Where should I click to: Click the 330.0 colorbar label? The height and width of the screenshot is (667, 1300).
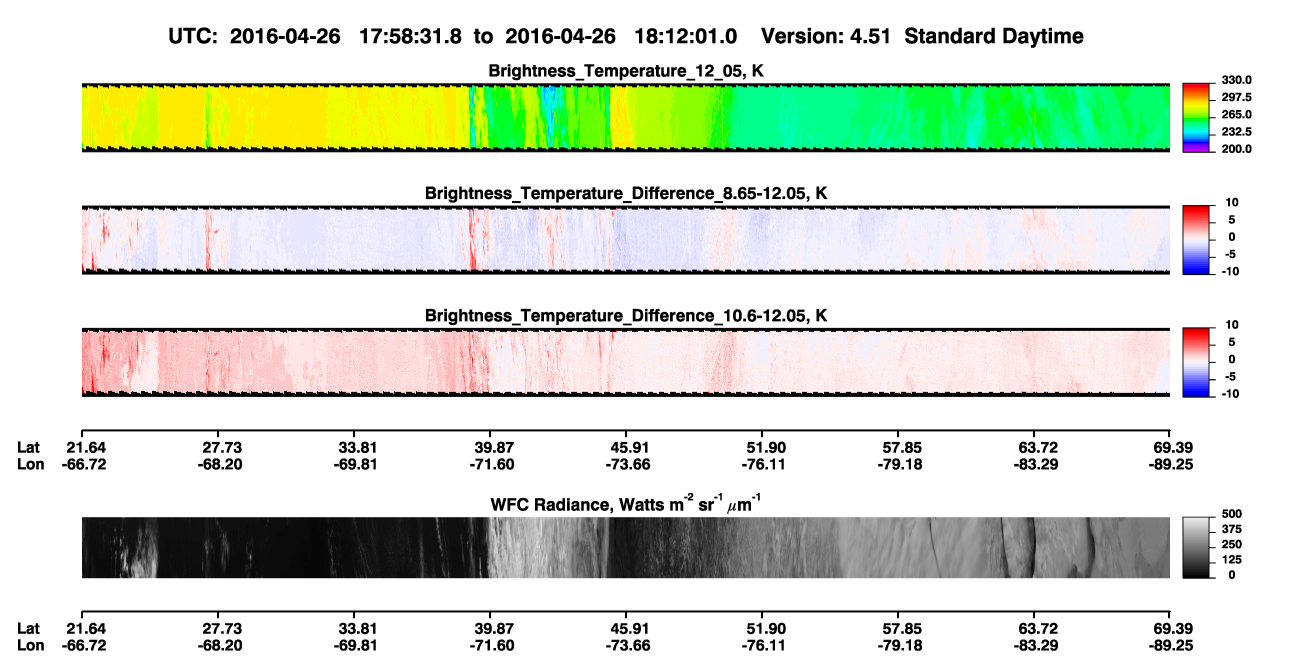coord(1236,80)
